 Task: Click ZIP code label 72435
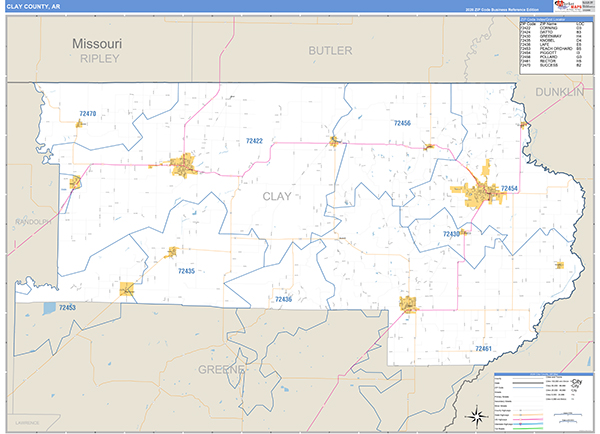tap(186, 271)
